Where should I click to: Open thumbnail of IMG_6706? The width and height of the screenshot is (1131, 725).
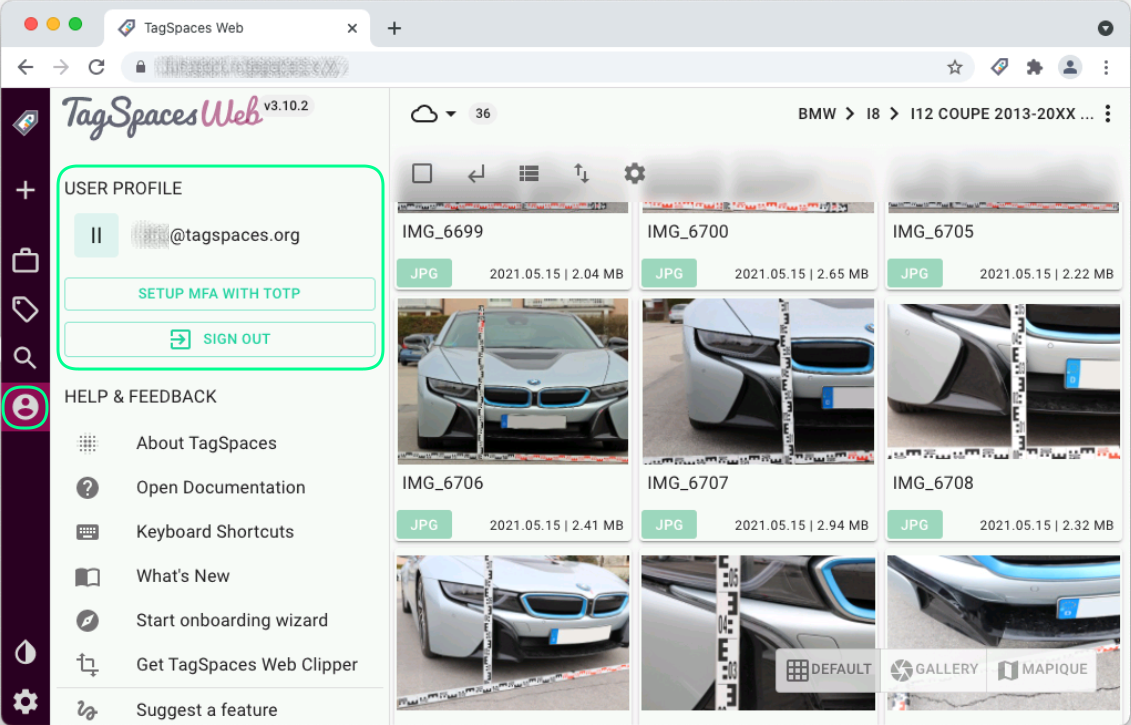pyautogui.click(x=513, y=381)
